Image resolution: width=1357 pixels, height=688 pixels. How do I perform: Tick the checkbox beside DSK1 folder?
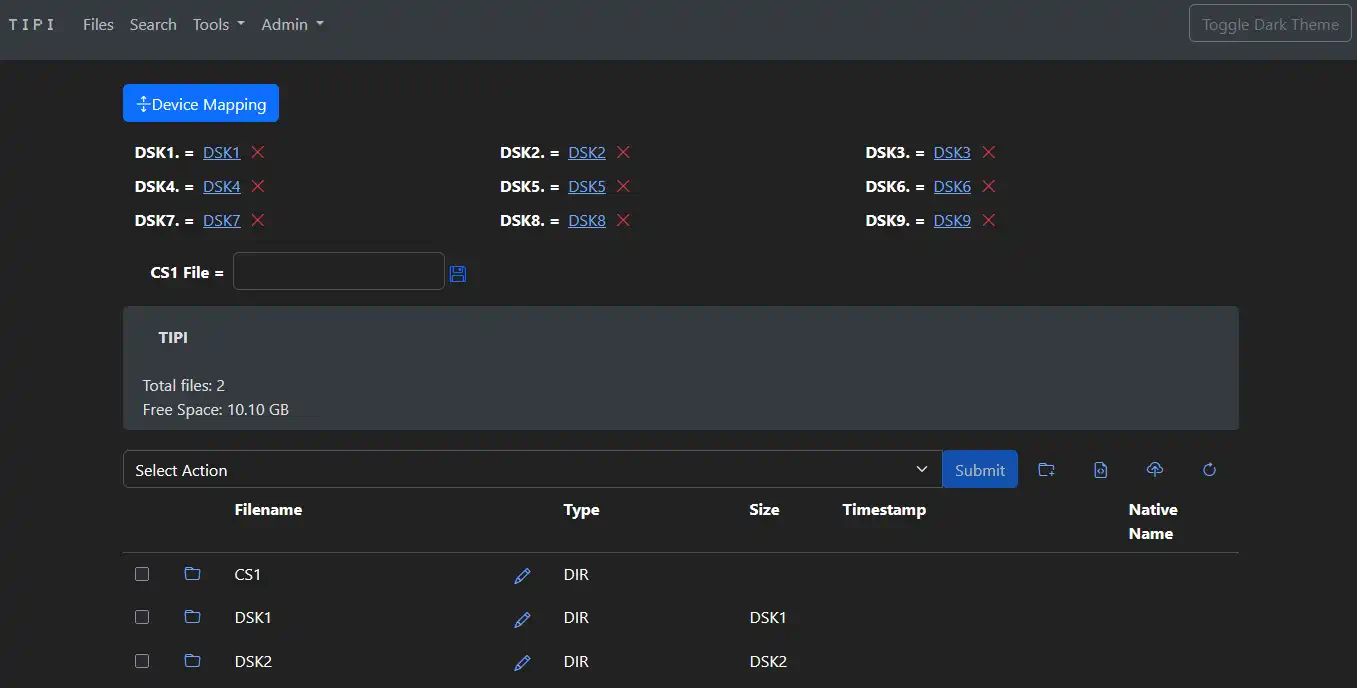[142, 618]
